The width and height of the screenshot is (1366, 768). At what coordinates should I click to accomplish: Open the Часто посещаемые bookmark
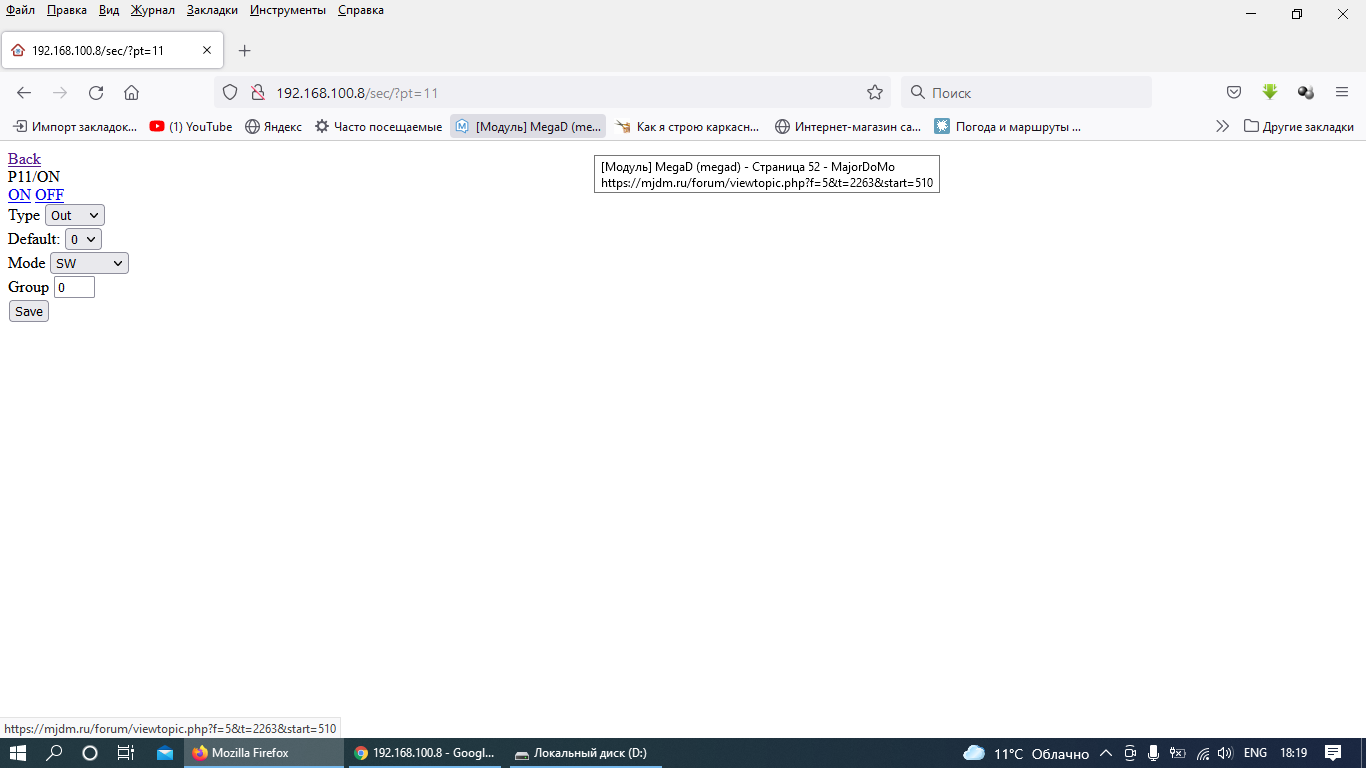378,127
